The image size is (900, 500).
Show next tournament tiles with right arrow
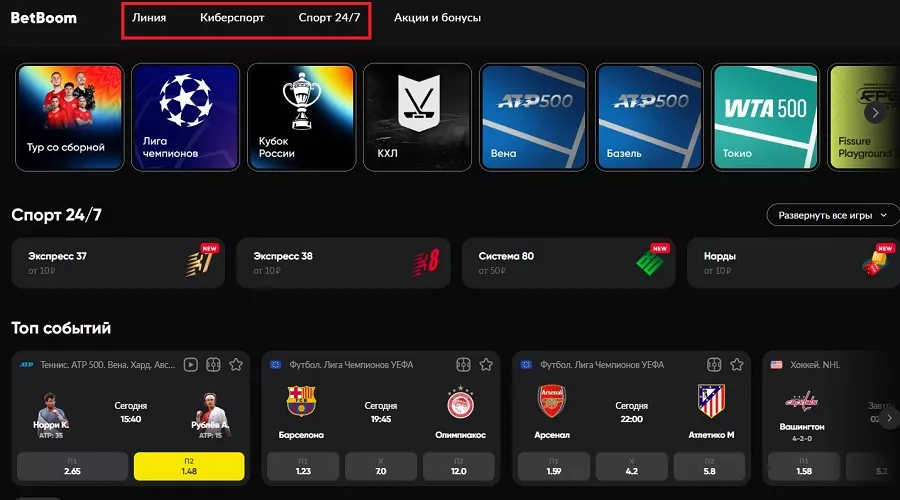pyautogui.click(x=875, y=113)
